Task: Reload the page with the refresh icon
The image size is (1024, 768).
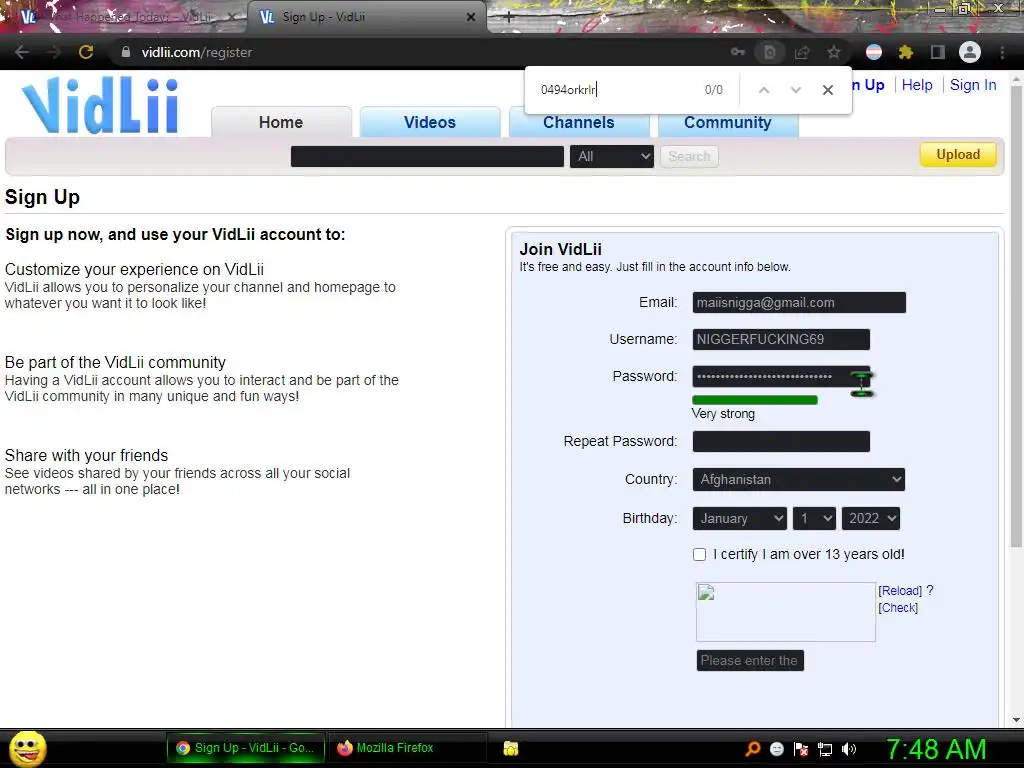Action: (86, 52)
